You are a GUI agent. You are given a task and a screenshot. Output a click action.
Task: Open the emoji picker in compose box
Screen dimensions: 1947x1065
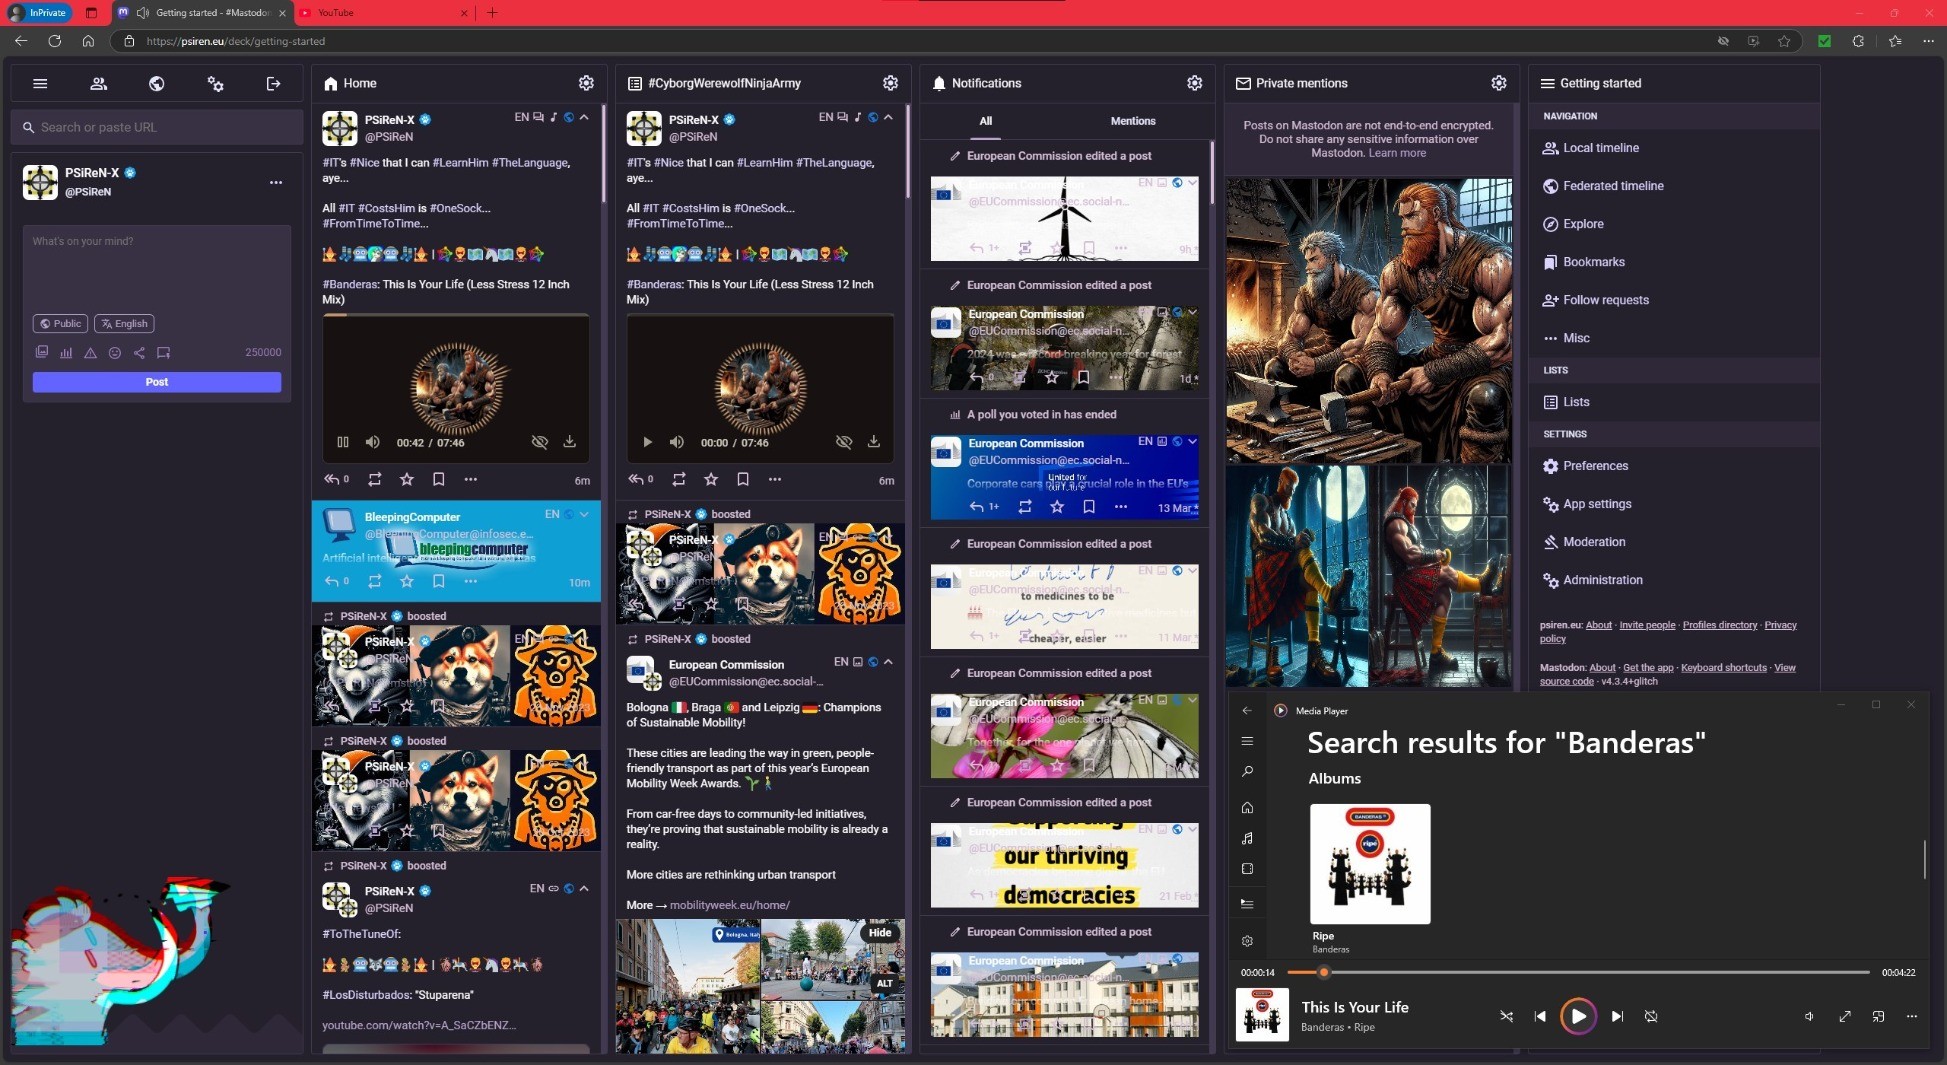tap(115, 352)
